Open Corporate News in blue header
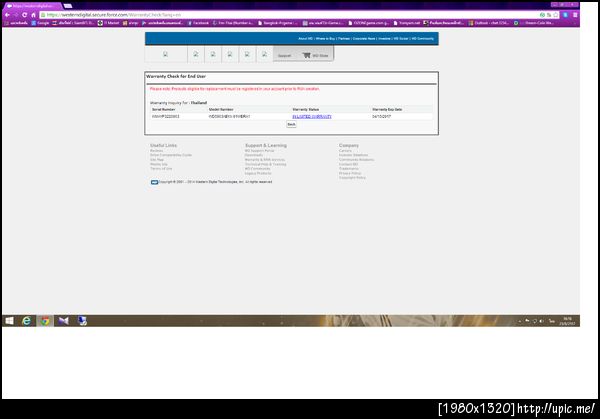This screenshot has height=419, width=600. (364, 39)
